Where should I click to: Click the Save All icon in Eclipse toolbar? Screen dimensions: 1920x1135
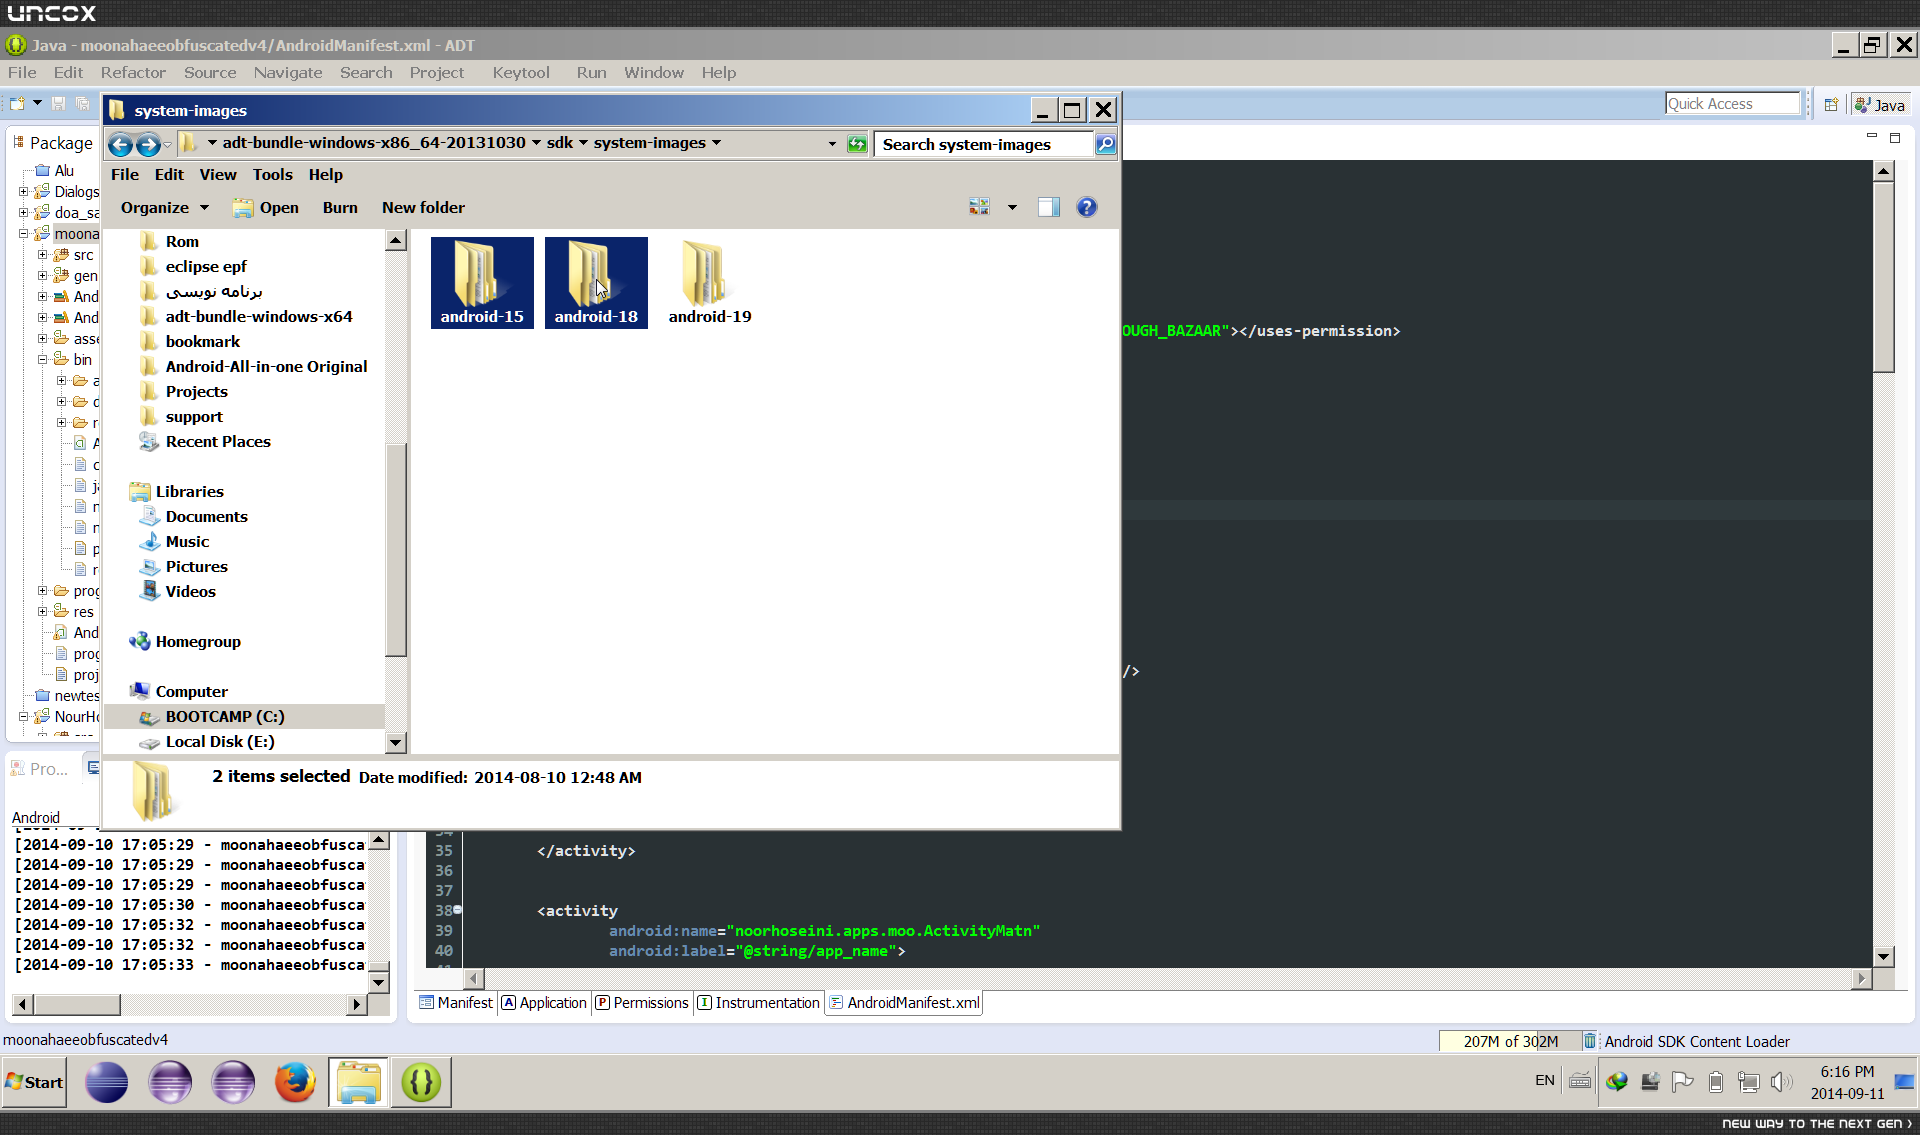click(x=82, y=103)
